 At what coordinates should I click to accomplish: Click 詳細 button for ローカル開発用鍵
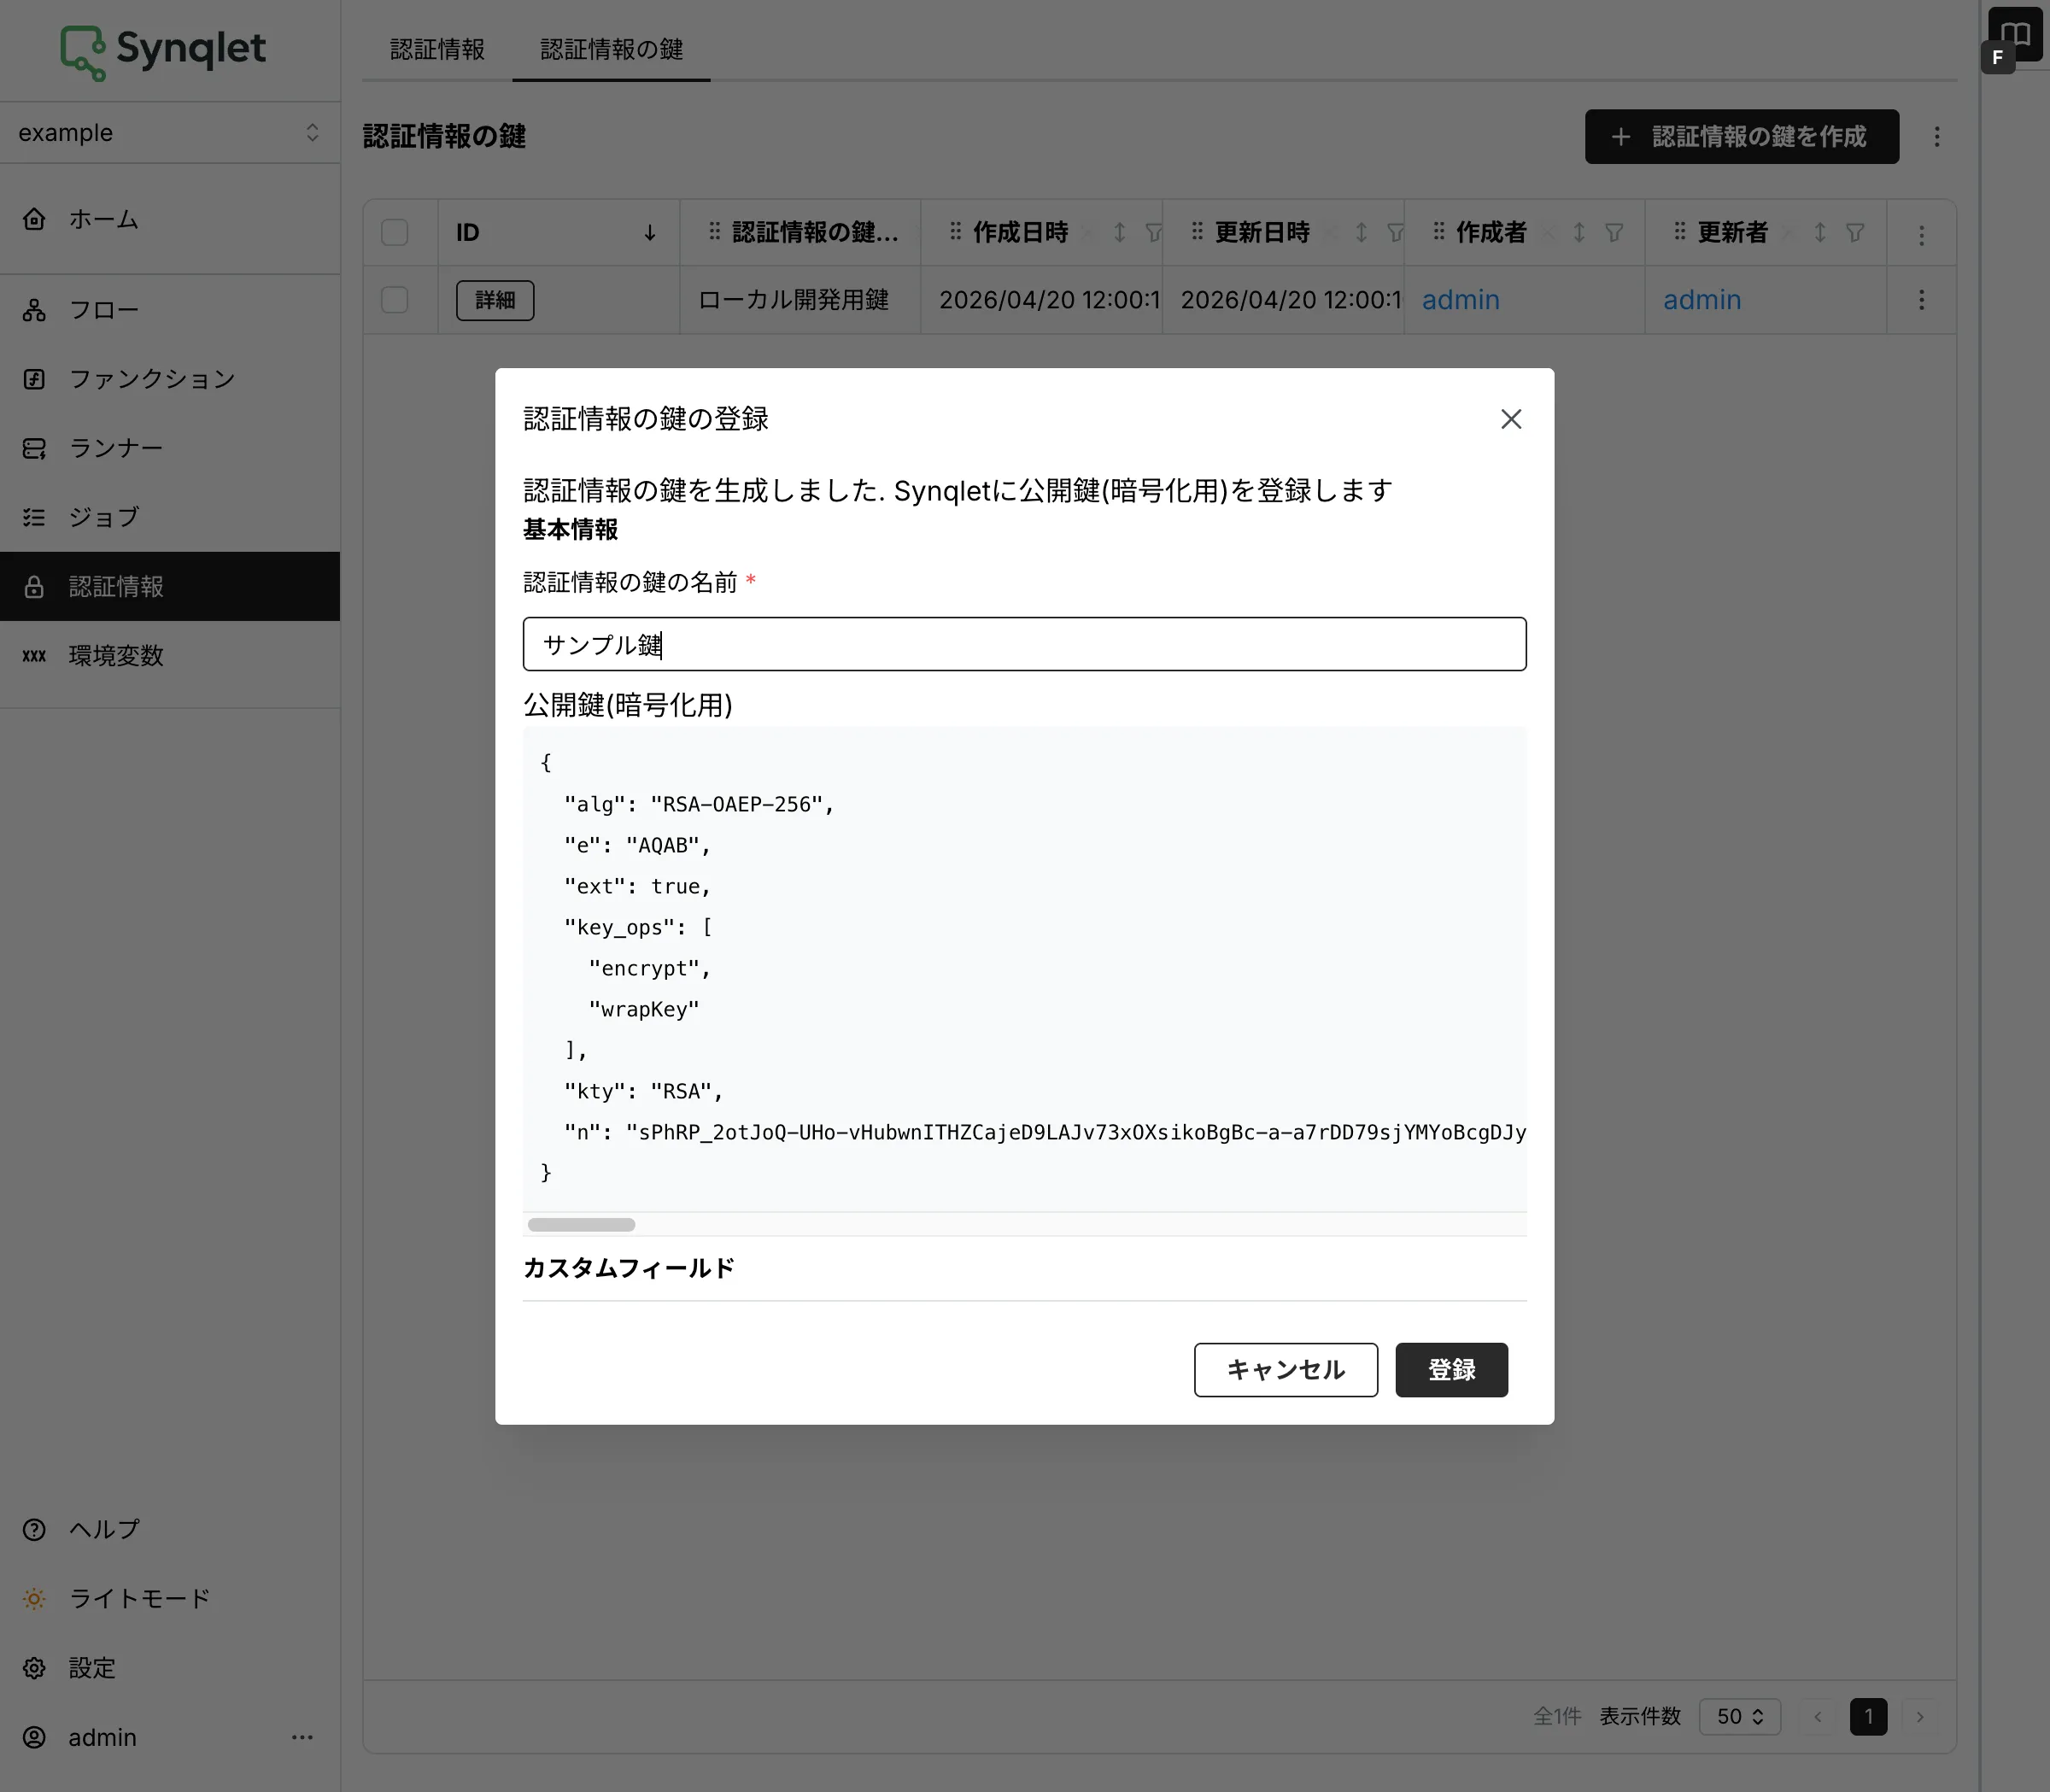point(495,300)
